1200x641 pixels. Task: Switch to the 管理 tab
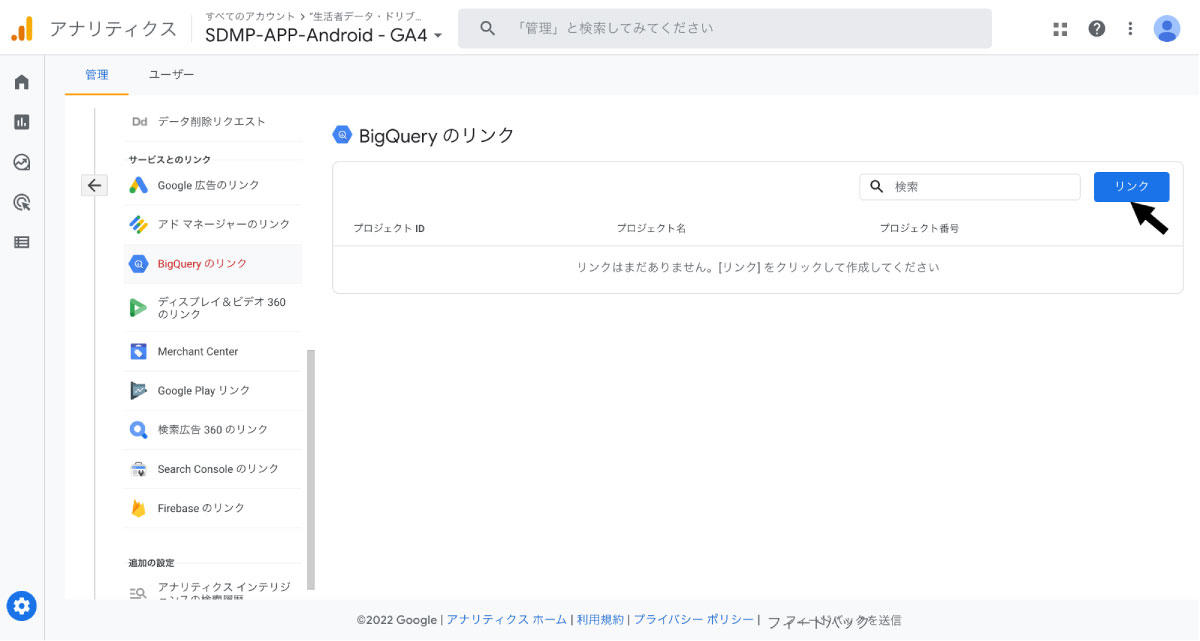pyautogui.click(x=97, y=75)
